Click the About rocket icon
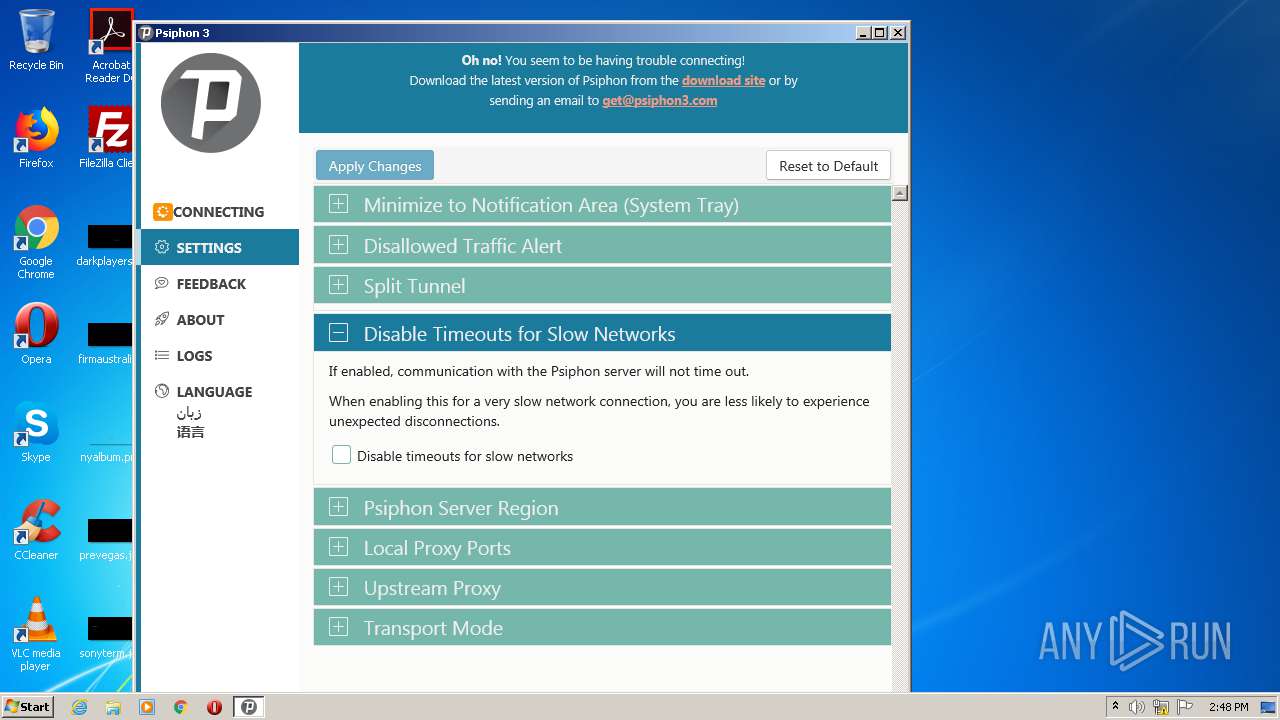 (162, 320)
